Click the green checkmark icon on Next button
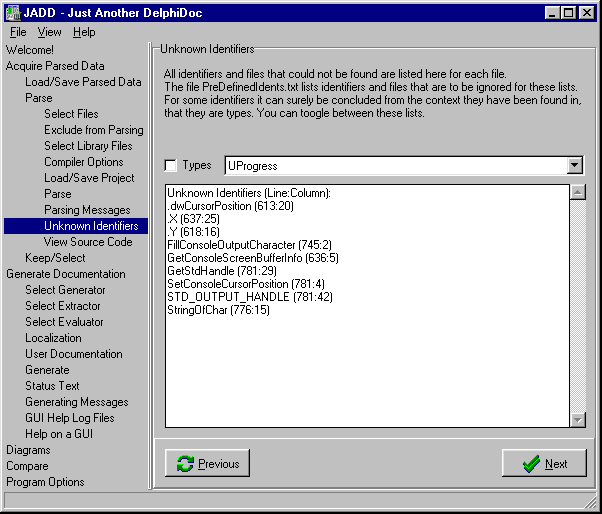This screenshot has width=602, height=514. (531, 464)
